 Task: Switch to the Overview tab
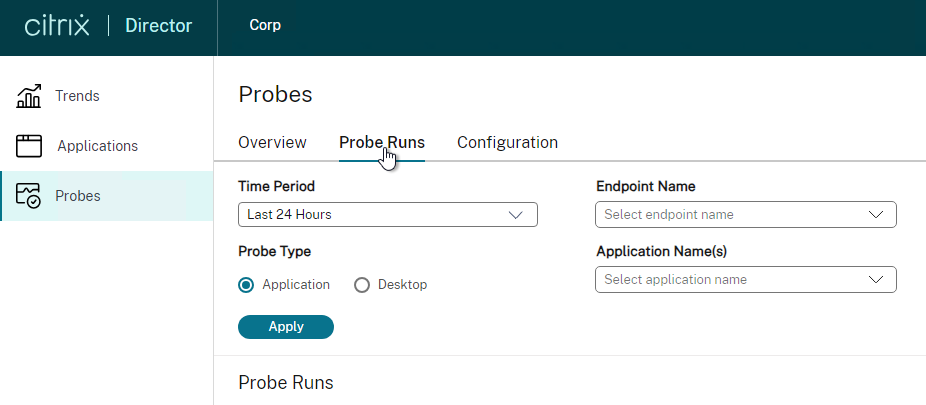(x=272, y=143)
